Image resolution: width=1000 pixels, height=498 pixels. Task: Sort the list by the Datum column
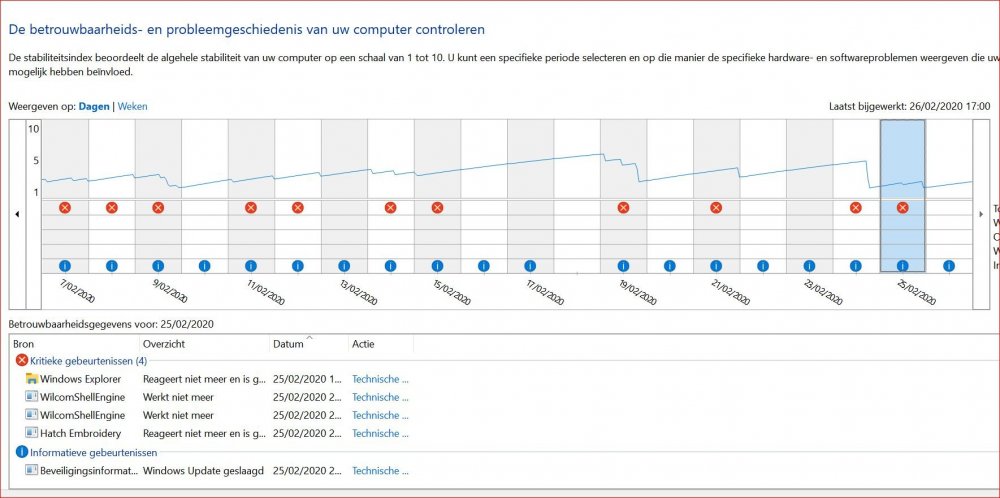(x=309, y=344)
